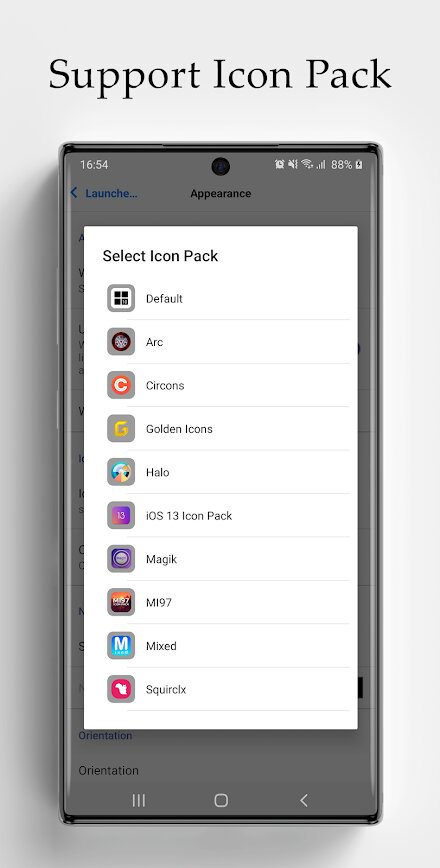
Task: Tap the iOS 13 Icon Pack icon
Action: point(121,515)
